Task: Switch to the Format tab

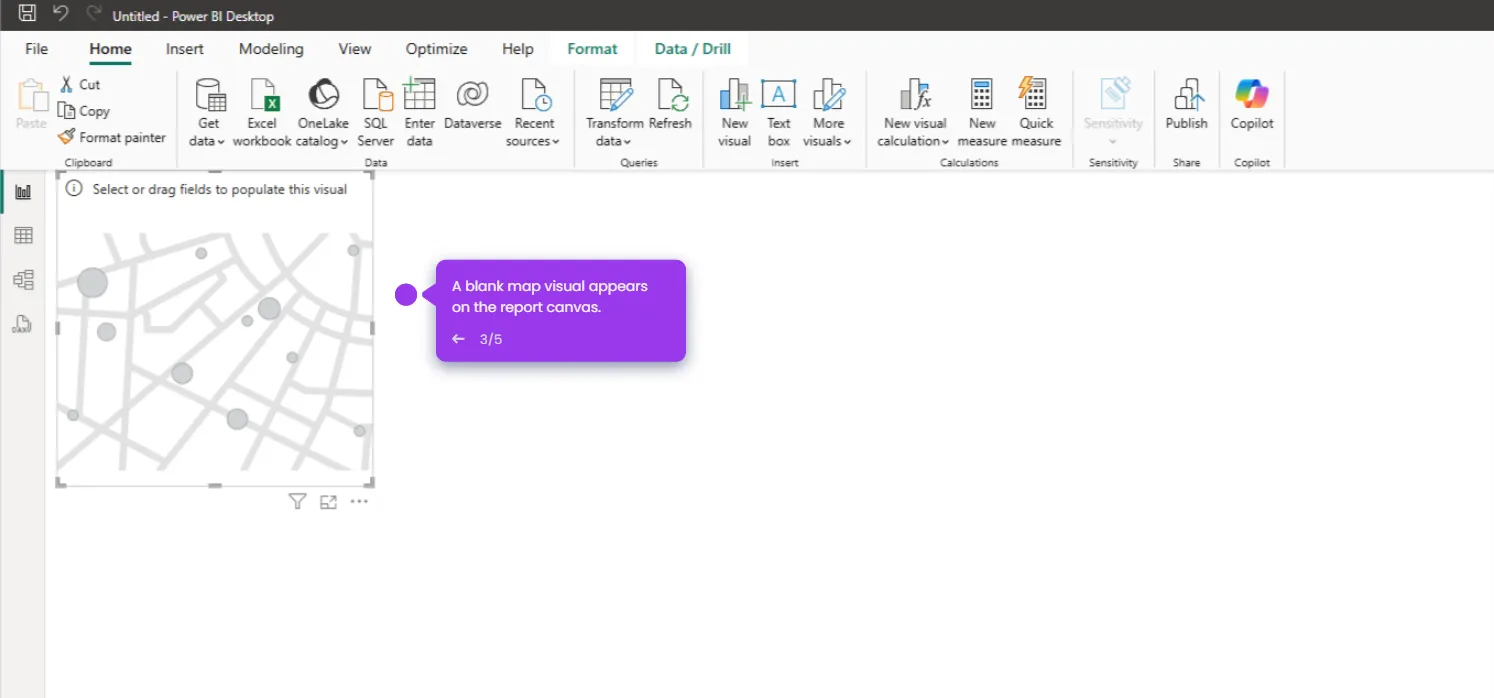Action: pyautogui.click(x=592, y=49)
